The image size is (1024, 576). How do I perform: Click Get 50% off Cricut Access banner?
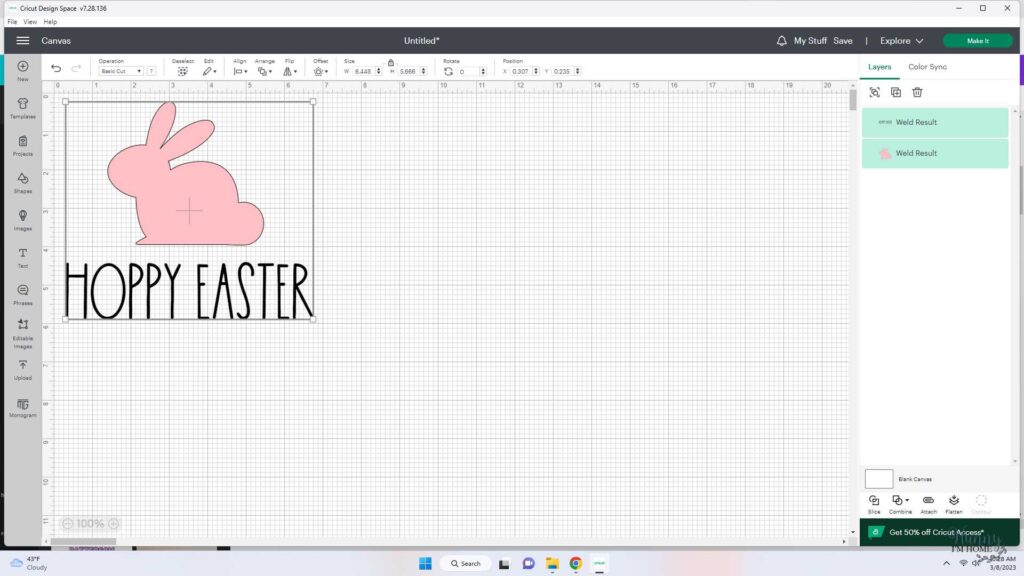tap(939, 532)
